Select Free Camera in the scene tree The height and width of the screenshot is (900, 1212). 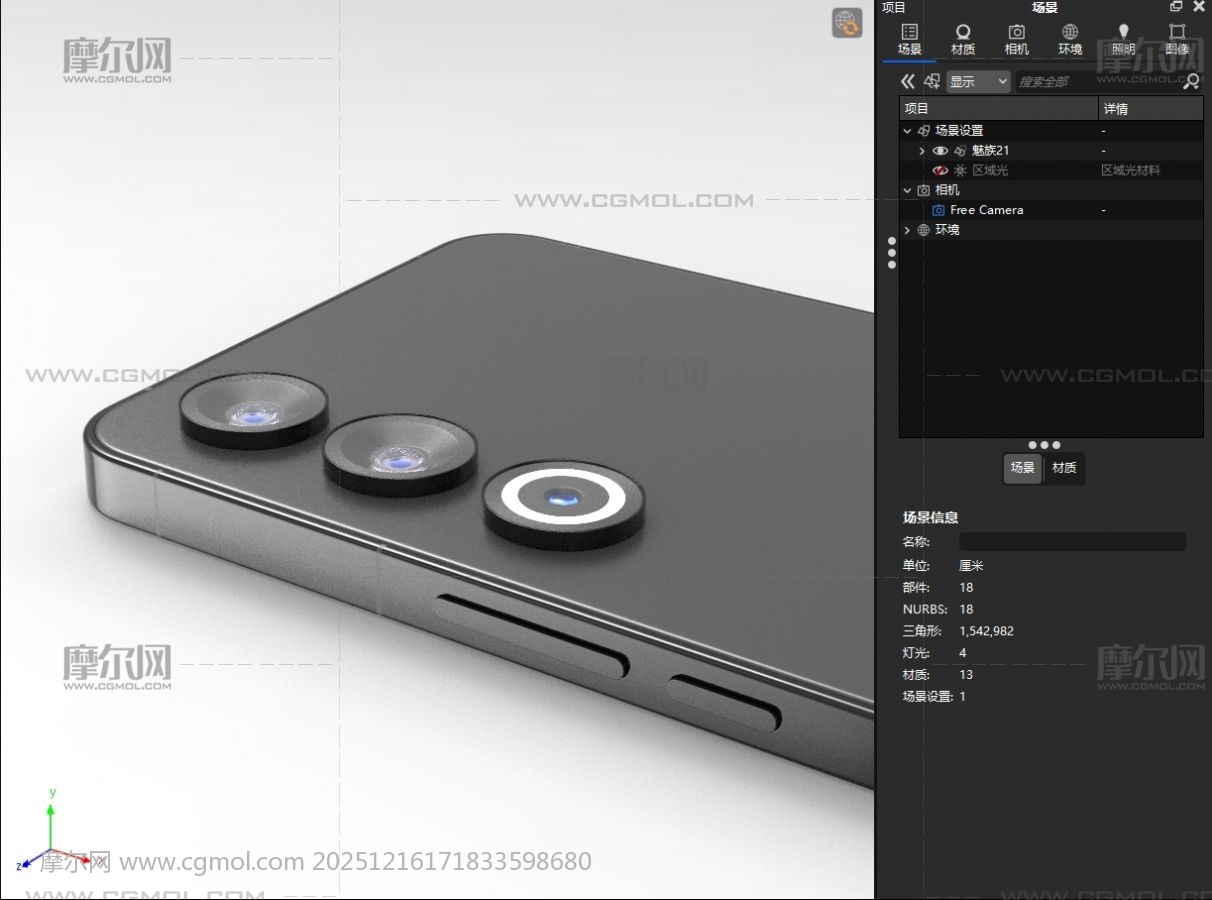tap(986, 210)
